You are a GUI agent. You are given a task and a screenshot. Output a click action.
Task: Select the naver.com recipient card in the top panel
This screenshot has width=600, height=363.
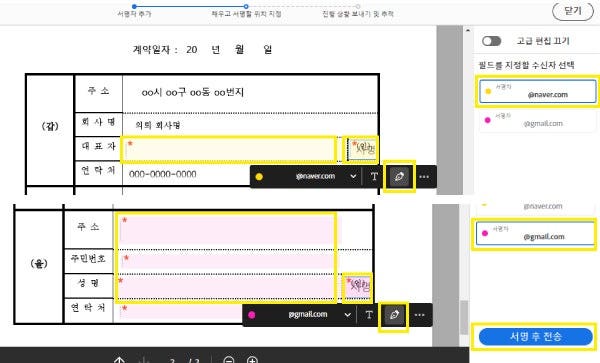coord(538,91)
